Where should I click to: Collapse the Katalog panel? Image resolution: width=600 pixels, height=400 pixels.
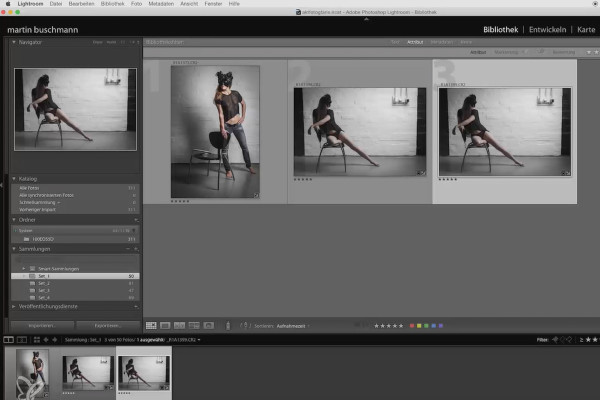pyautogui.click(x=14, y=179)
